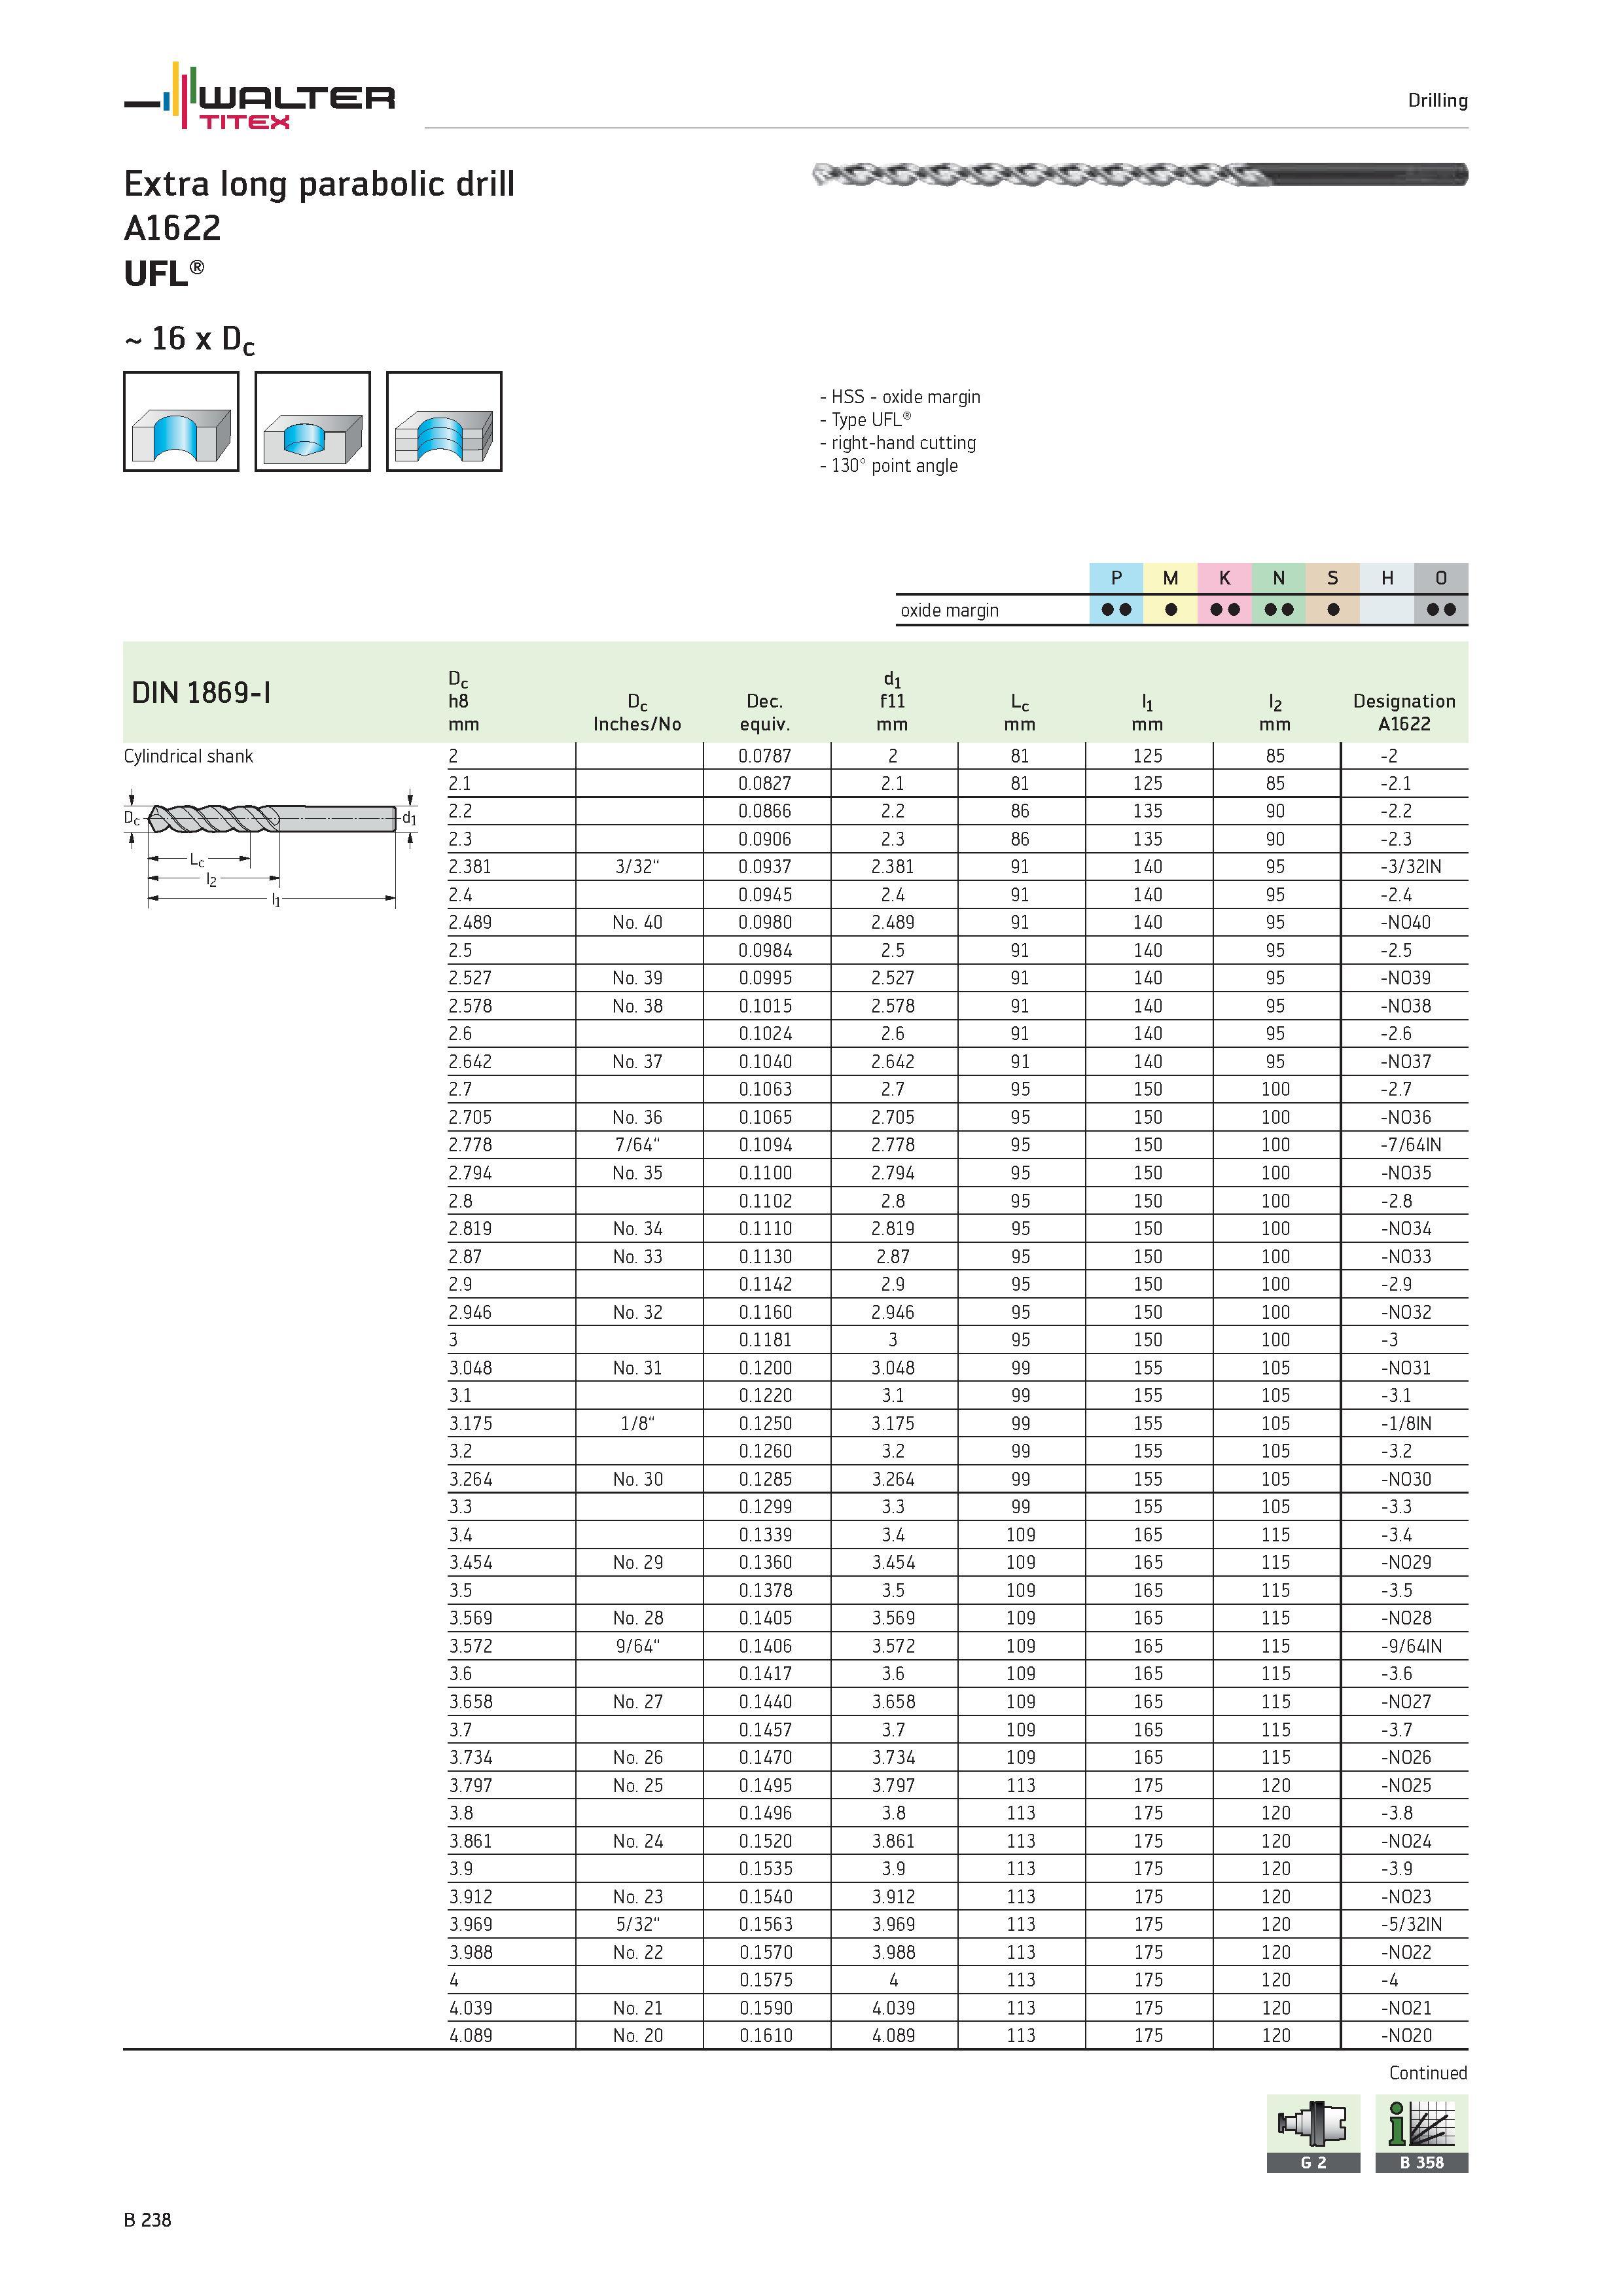Select the "5/32“" inch size cell
This screenshot has width=1623, height=2296.
(x=638, y=1924)
